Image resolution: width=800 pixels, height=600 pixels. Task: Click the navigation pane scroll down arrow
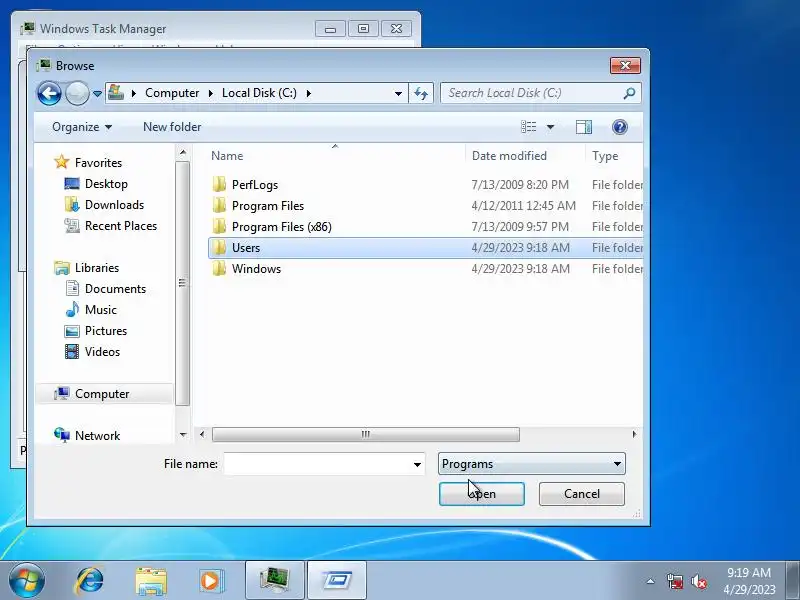[x=183, y=435]
